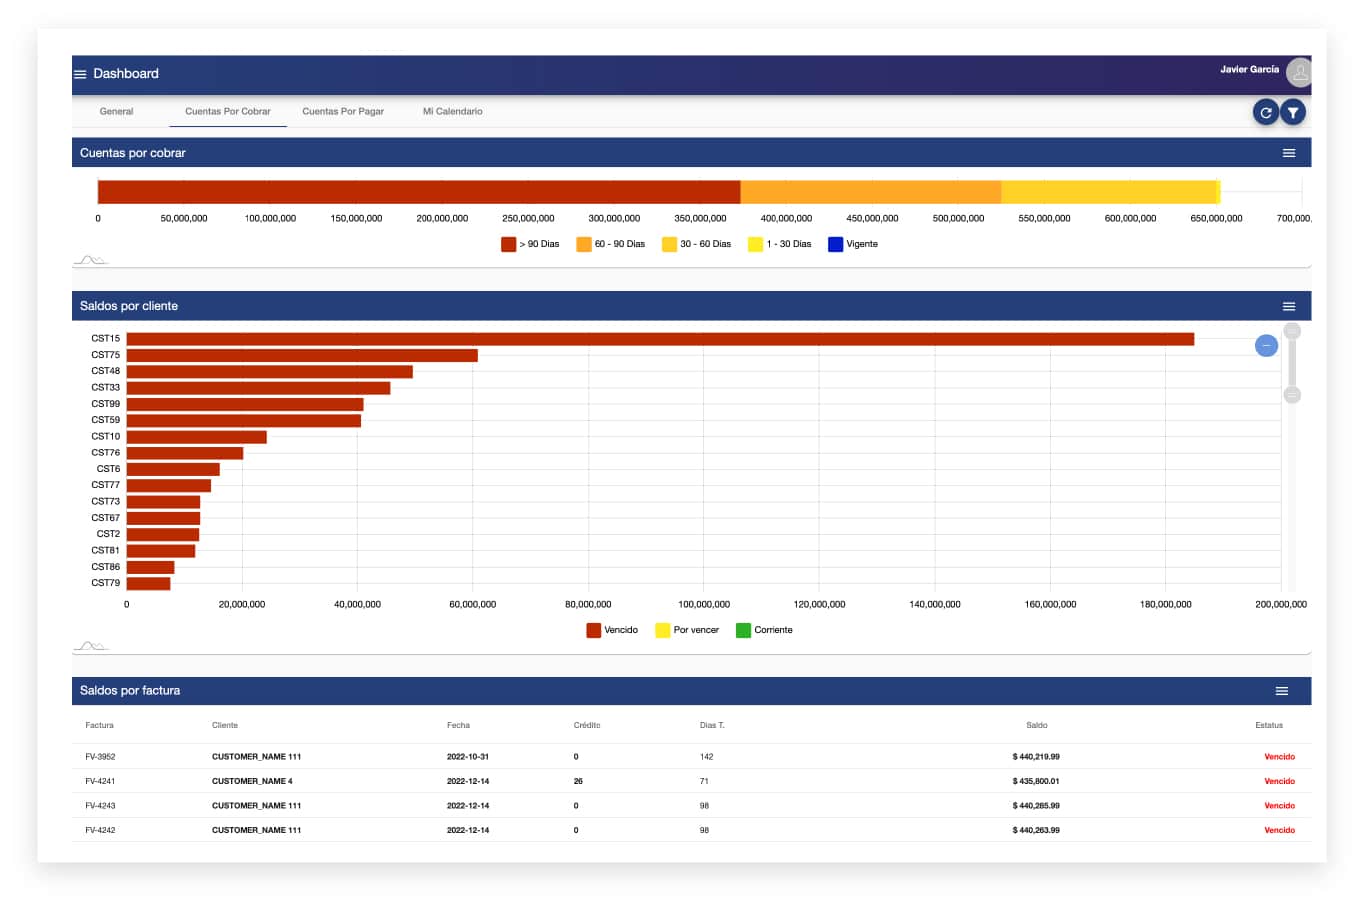Open Javier García's profile avatar

(x=1299, y=72)
